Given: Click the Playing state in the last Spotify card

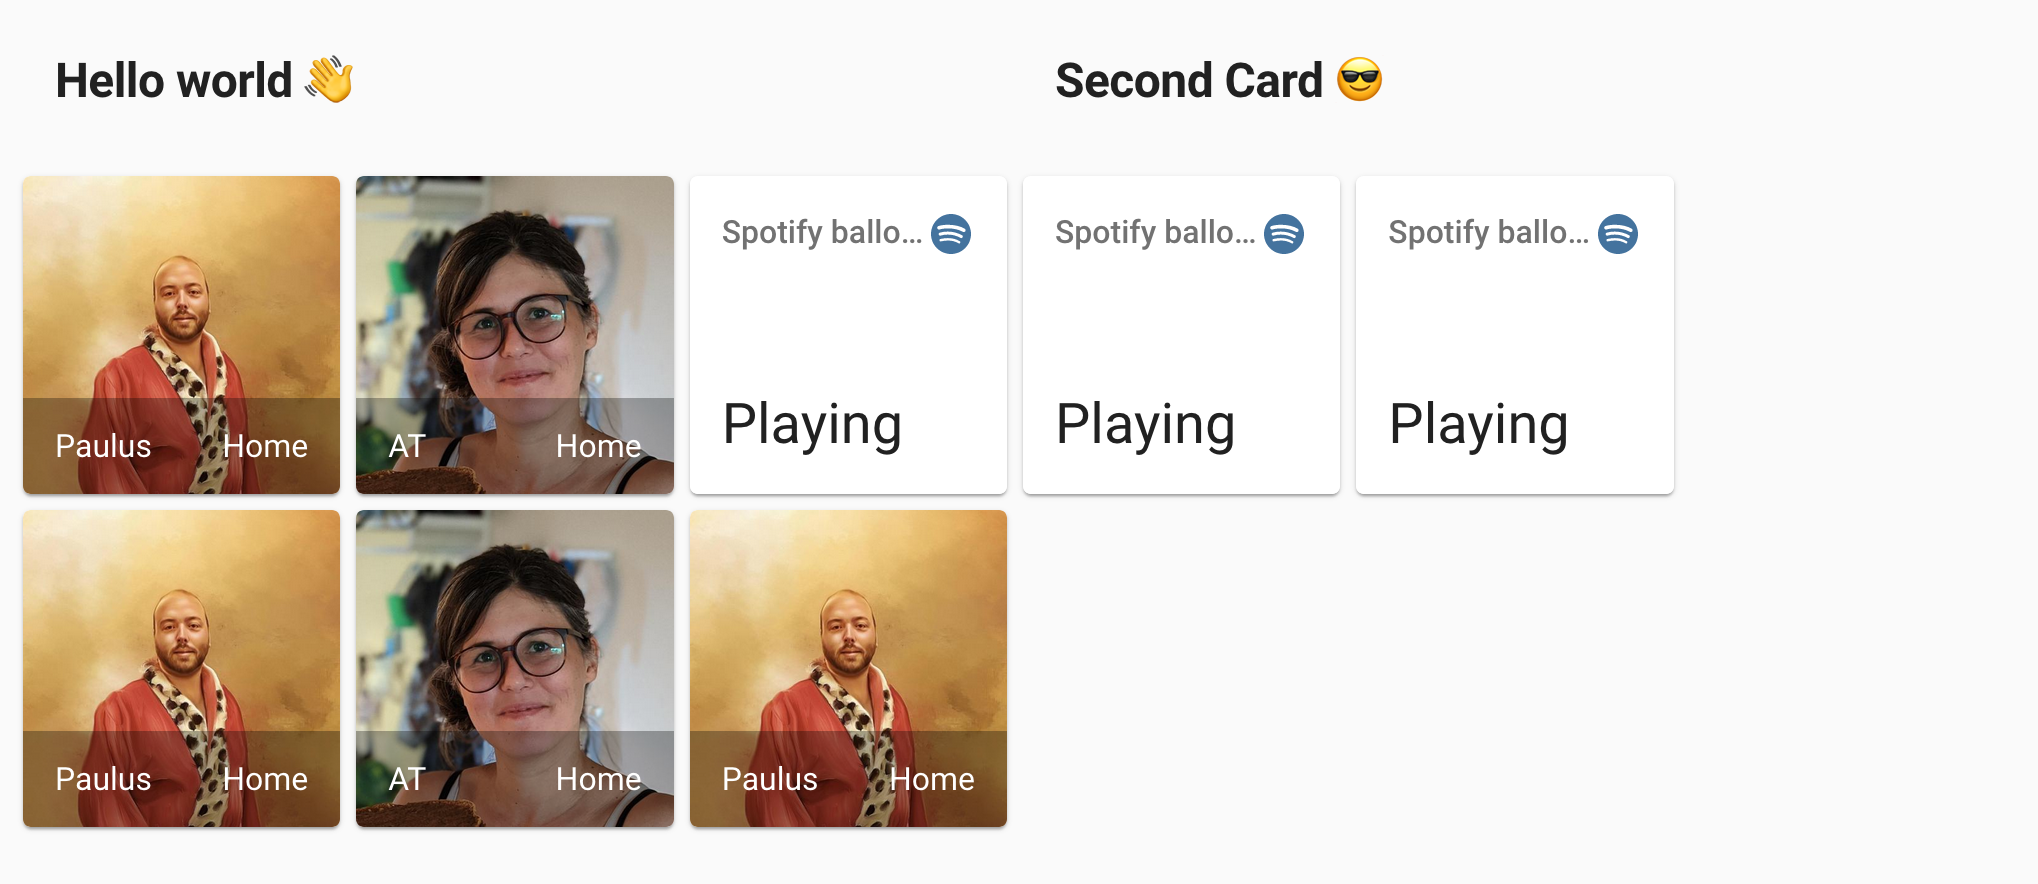Looking at the screenshot, I should [x=1478, y=425].
